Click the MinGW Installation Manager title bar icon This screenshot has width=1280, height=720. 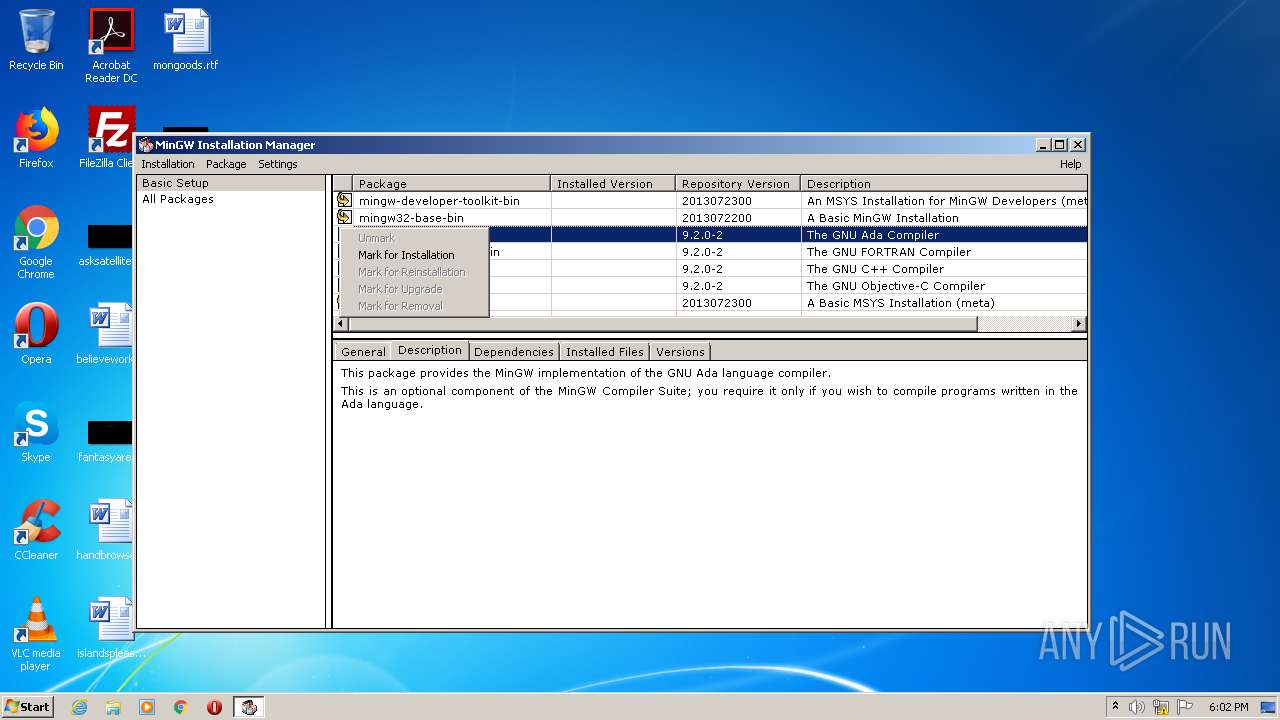[x=146, y=145]
